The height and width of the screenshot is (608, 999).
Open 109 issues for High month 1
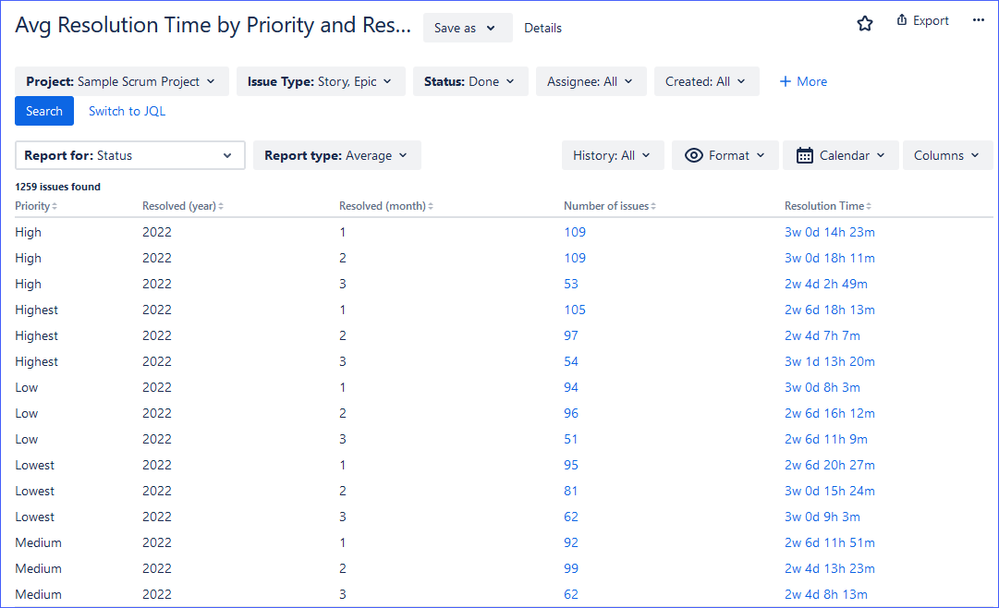(575, 232)
